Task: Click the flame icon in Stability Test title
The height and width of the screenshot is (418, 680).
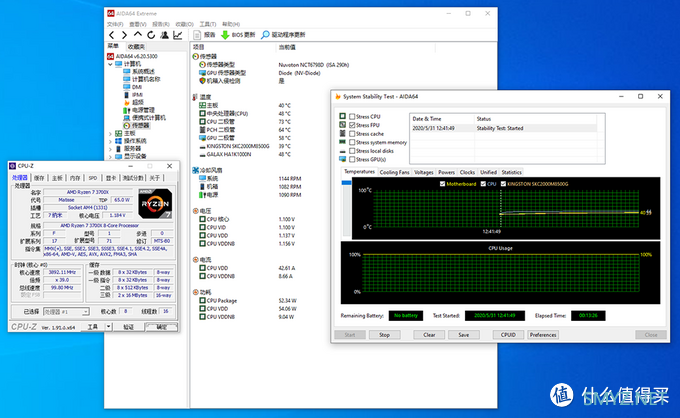Action: pos(338,97)
